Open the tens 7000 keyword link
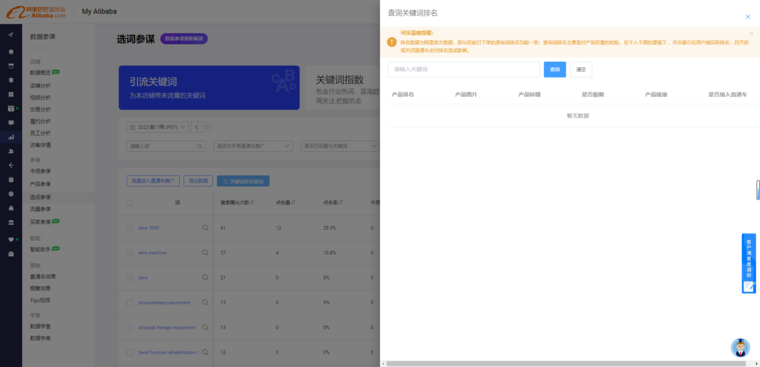Image resolution: width=760 pixels, height=367 pixels. click(x=148, y=228)
